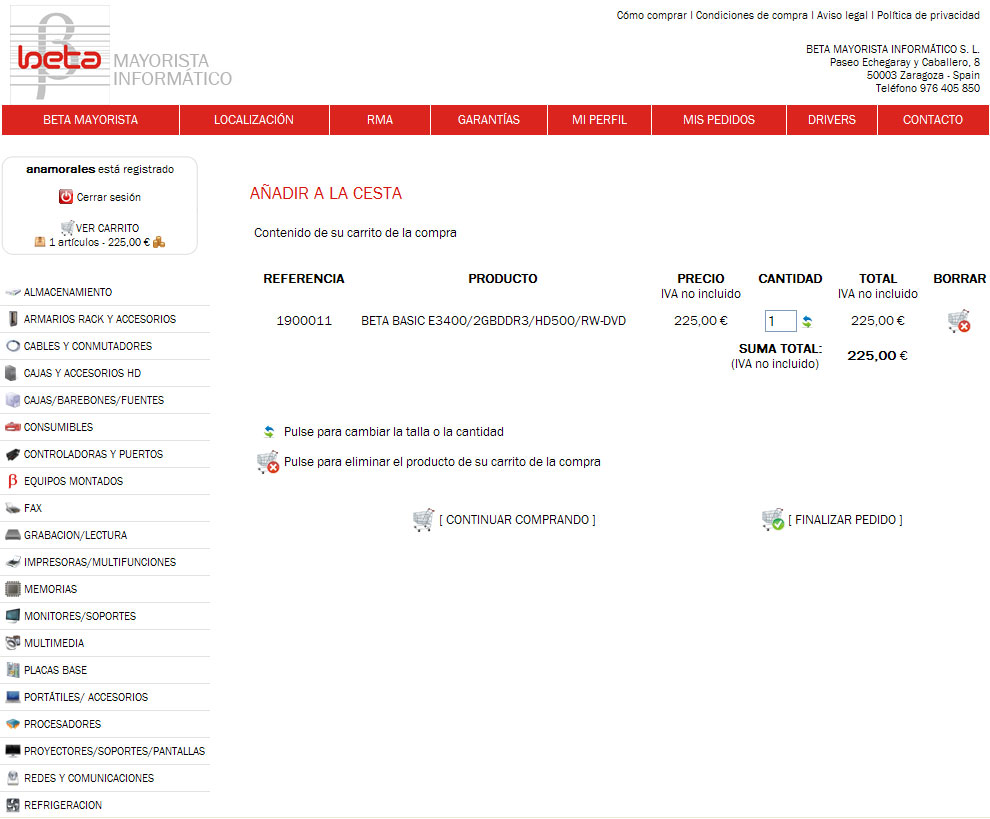Click the SUMA TOTAL amount 225,00 €

[877, 356]
